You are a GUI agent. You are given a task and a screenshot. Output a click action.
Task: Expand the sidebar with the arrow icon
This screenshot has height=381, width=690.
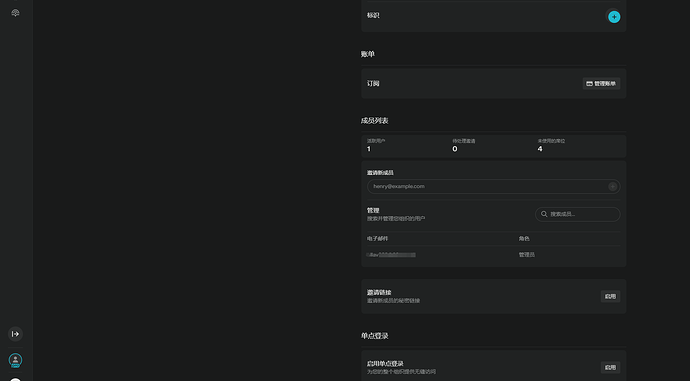(x=15, y=334)
